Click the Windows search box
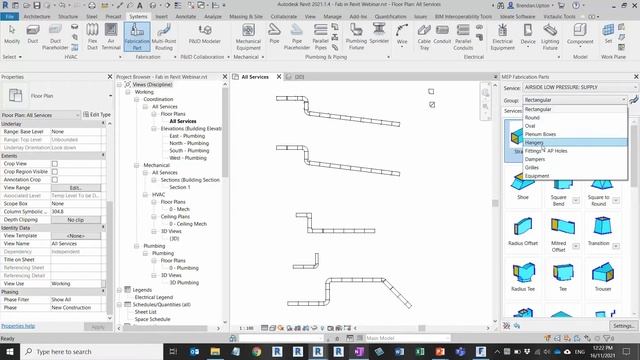The height and width of the screenshot is (360, 640). 91,351
